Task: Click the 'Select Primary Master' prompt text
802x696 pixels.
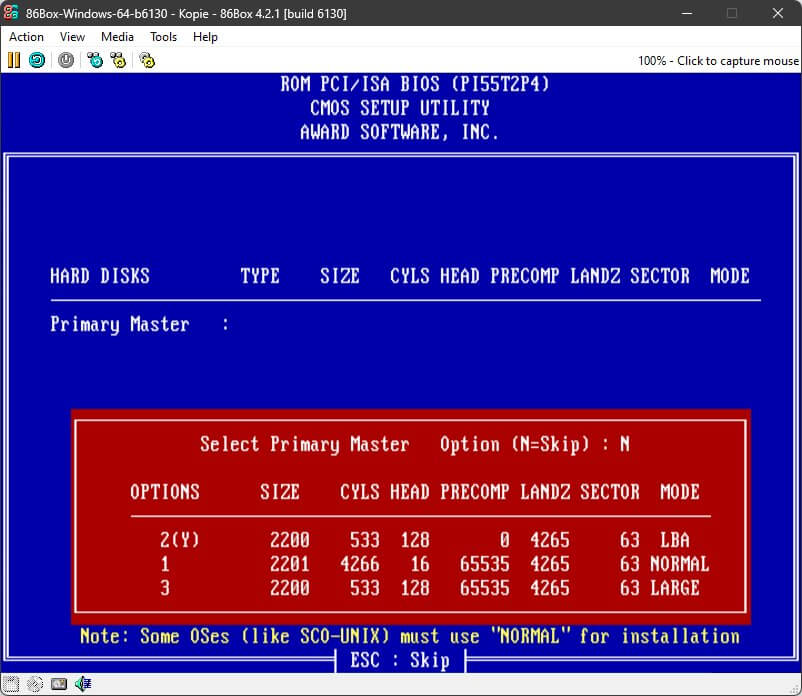Action: pyautogui.click(x=304, y=444)
